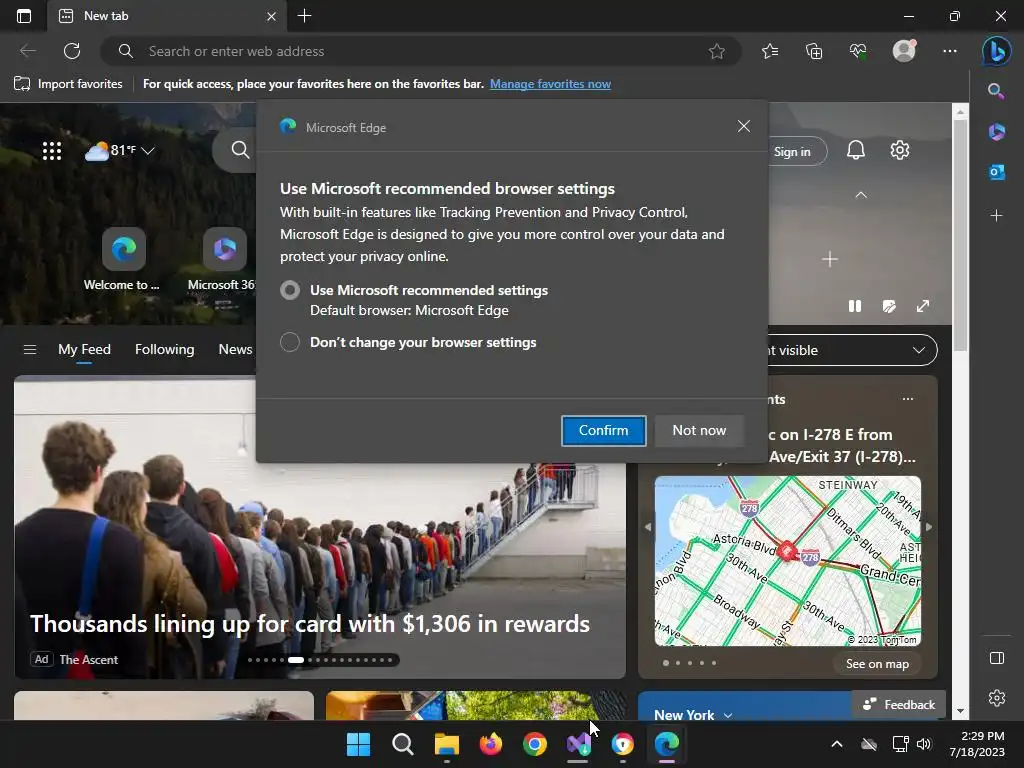
Task: Open Browser essentials heart icon
Action: click(x=858, y=51)
